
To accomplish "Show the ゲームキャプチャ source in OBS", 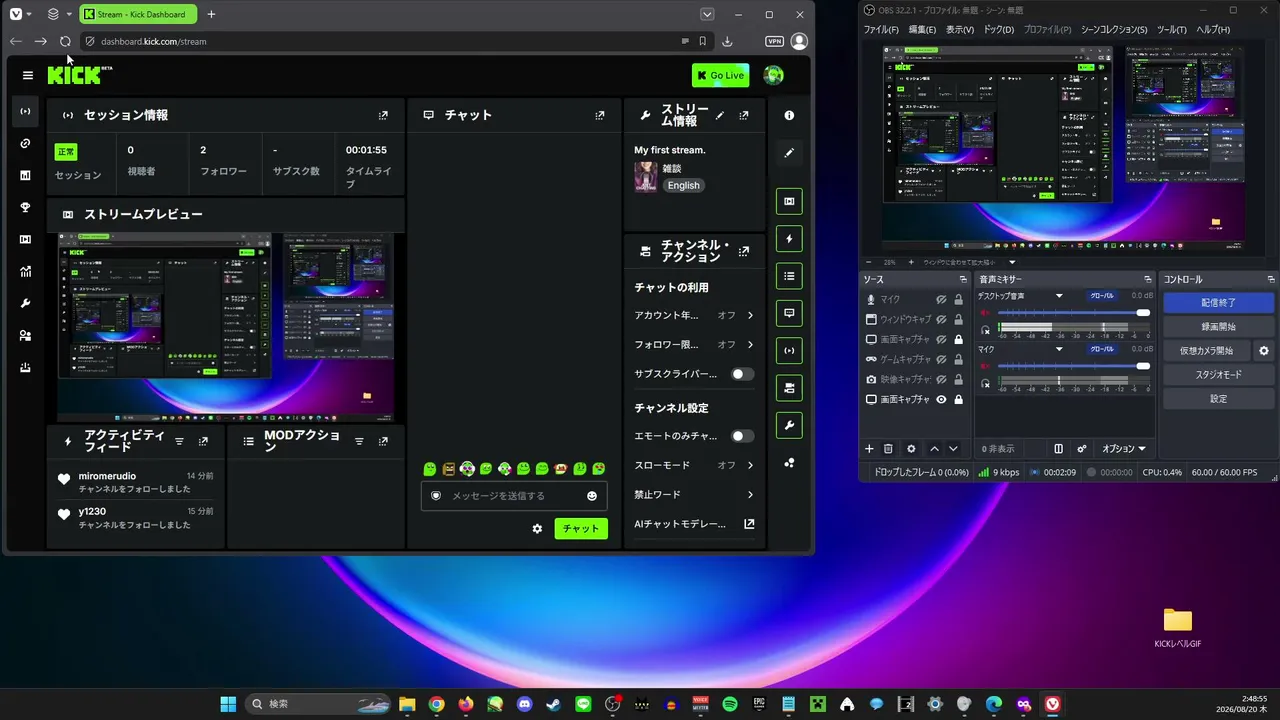I will [941, 359].
